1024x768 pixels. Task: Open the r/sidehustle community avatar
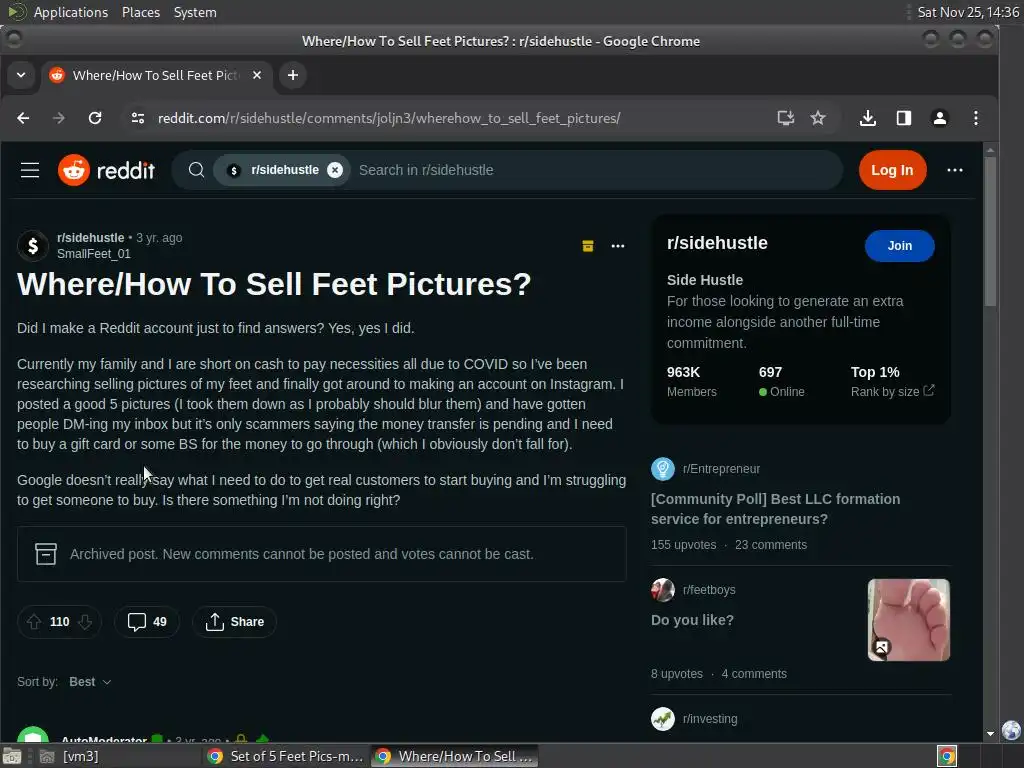point(33,246)
